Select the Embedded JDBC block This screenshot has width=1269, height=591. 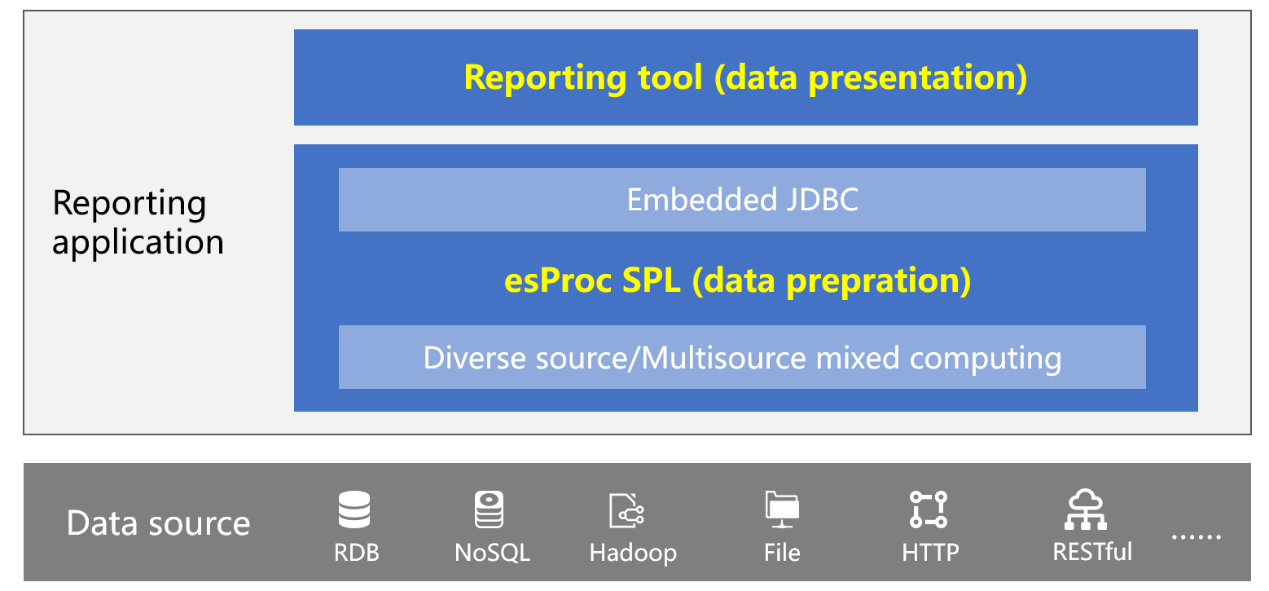tap(742, 200)
